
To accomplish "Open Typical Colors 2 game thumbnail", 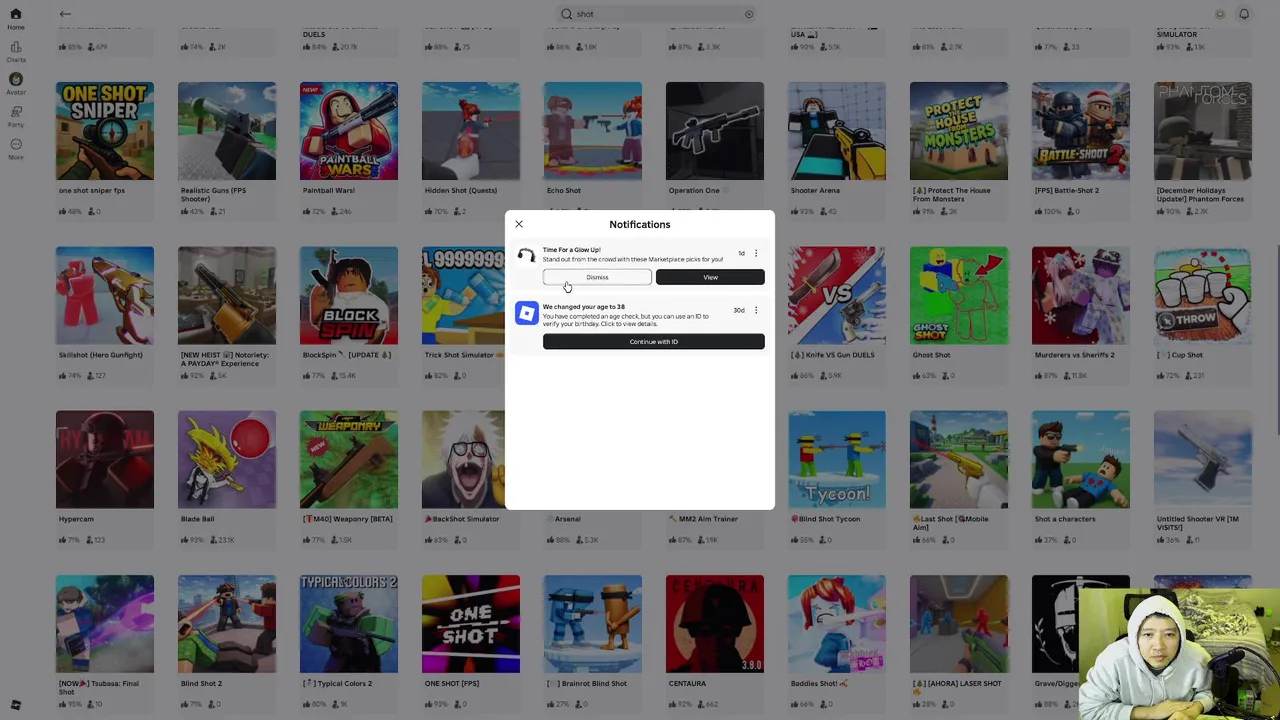I will 349,624.
